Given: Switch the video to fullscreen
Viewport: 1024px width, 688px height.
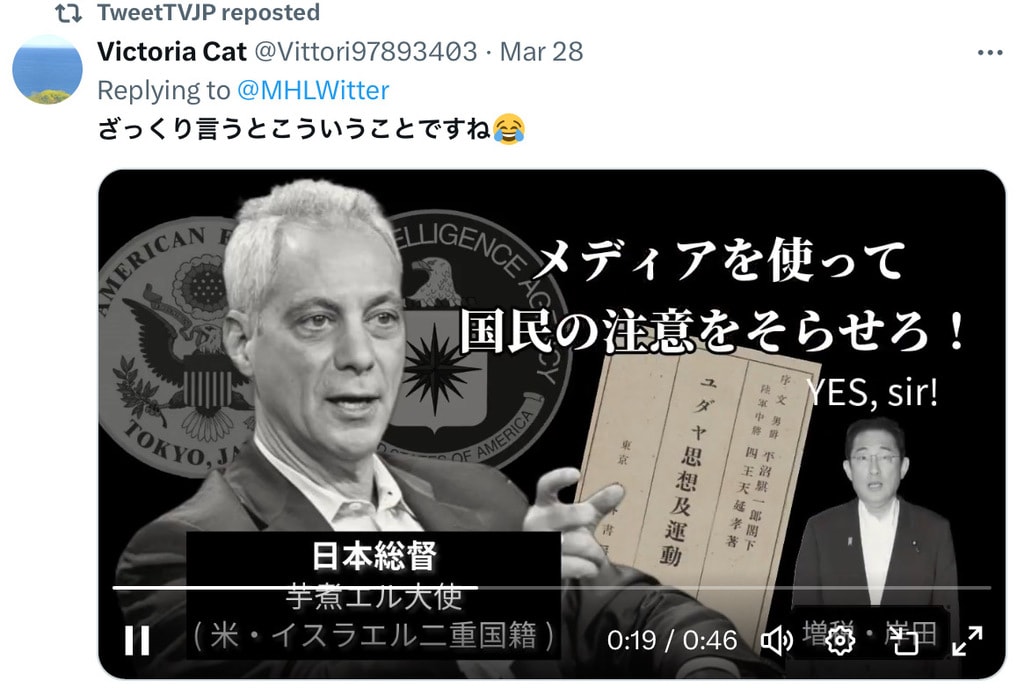Looking at the screenshot, I should [x=967, y=640].
